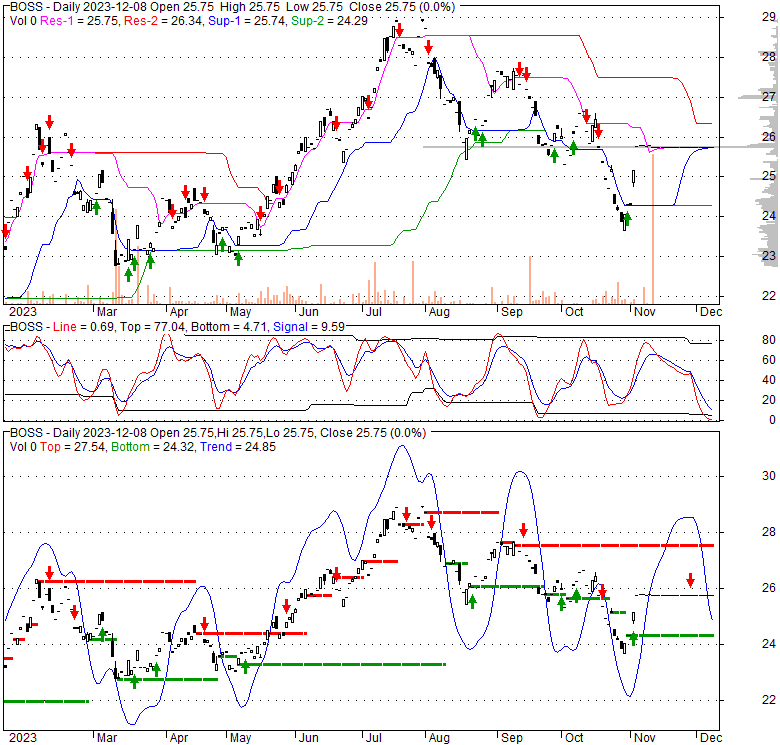Click the 'Dec' label on top chart axis
Image resolution: width=780 pixels, height=745 pixels.
tap(711, 312)
